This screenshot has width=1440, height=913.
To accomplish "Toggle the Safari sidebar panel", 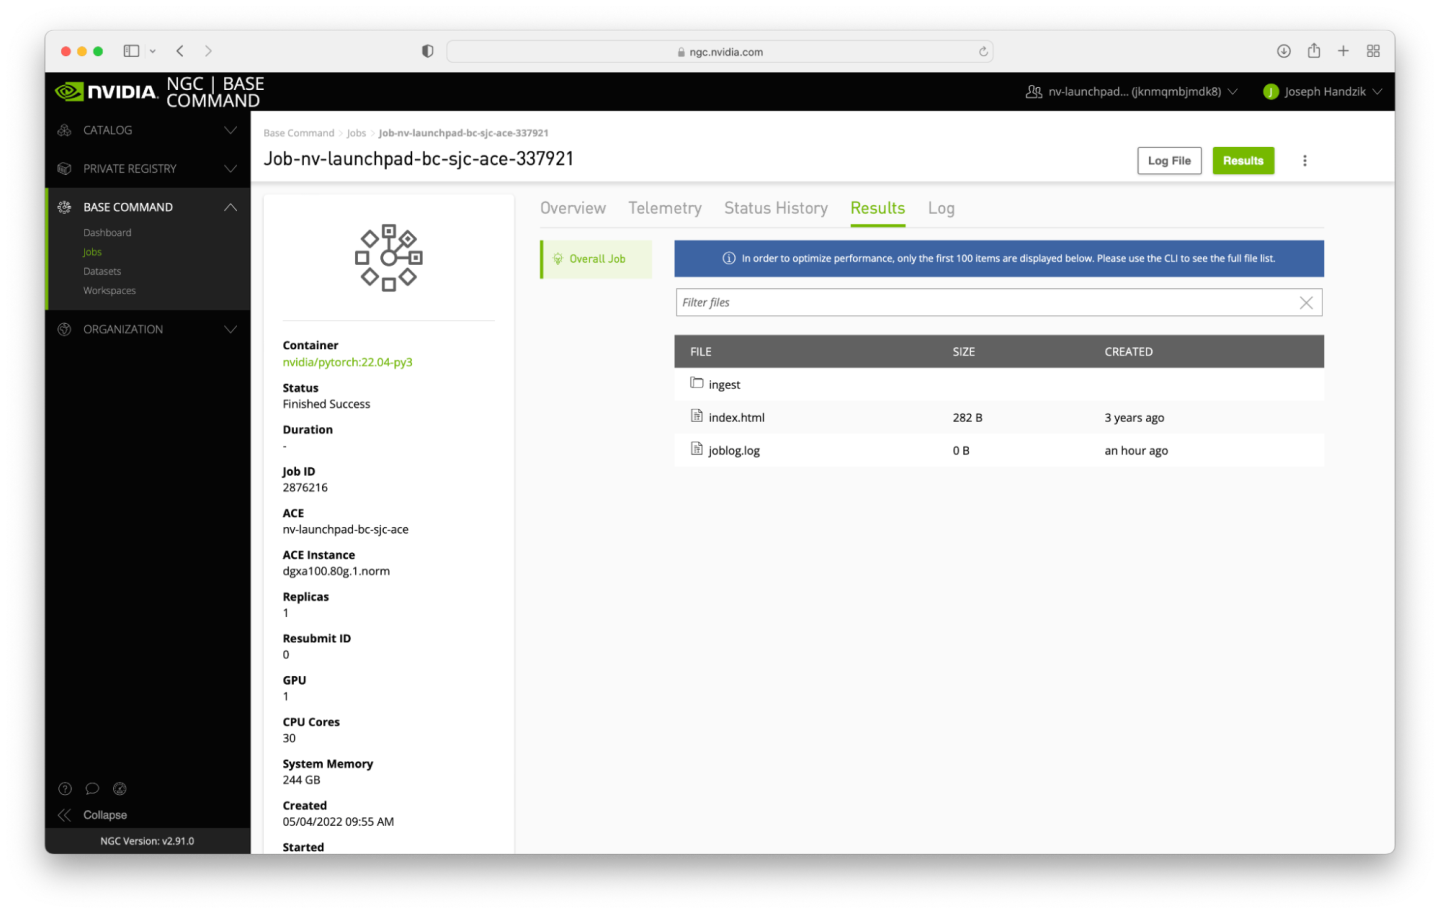I will pyautogui.click(x=131, y=51).
